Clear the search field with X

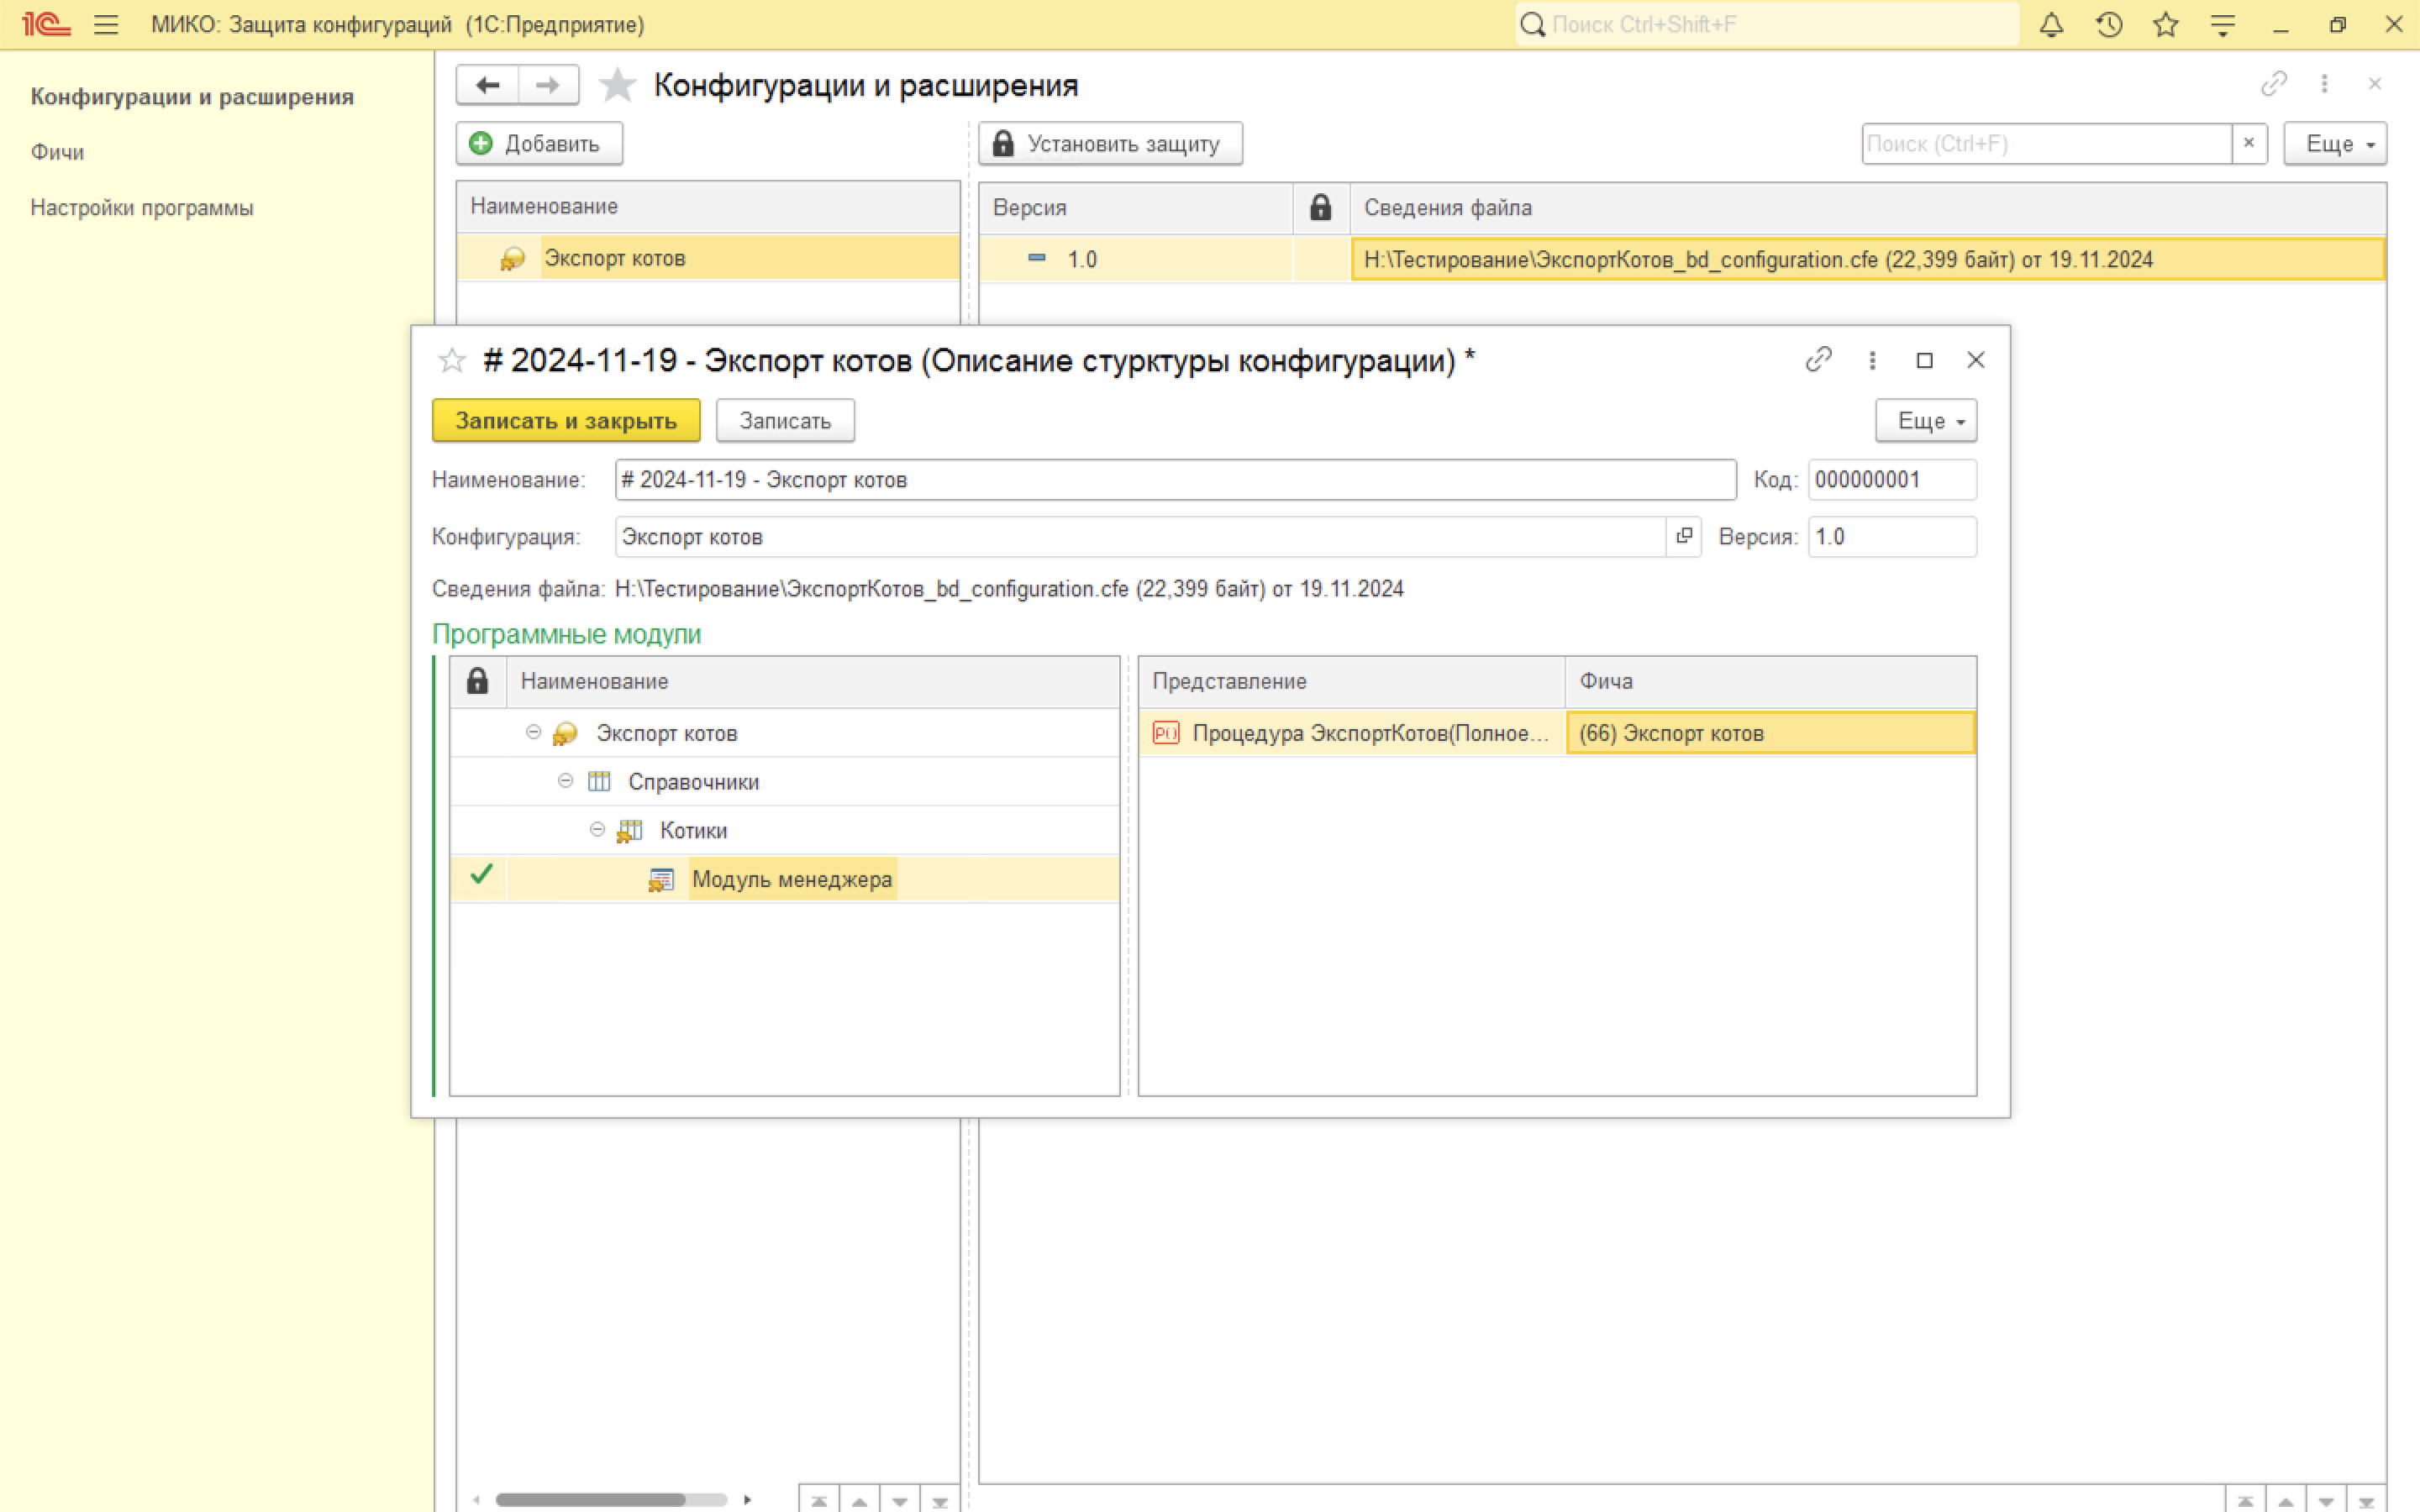pos(2249,143)
